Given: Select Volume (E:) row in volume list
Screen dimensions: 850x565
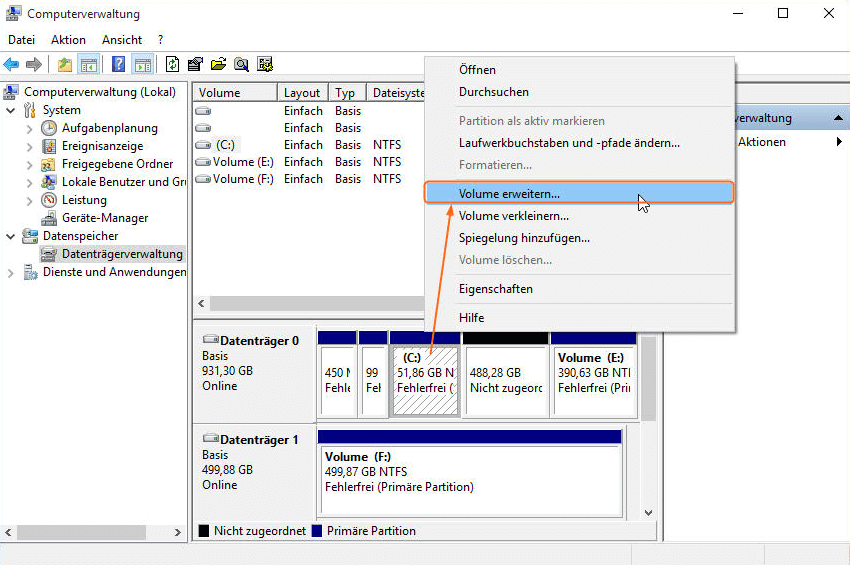Looking at the screenshot, I should point(242,162).
